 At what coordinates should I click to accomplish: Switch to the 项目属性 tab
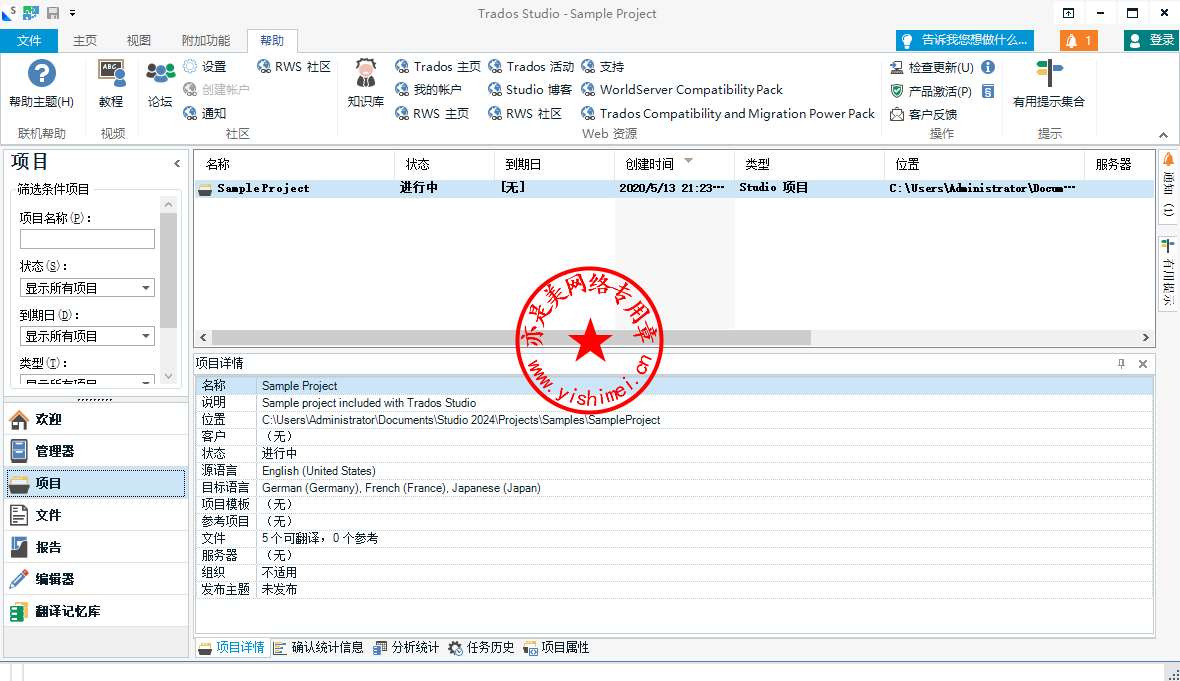[x=557, y=648]
